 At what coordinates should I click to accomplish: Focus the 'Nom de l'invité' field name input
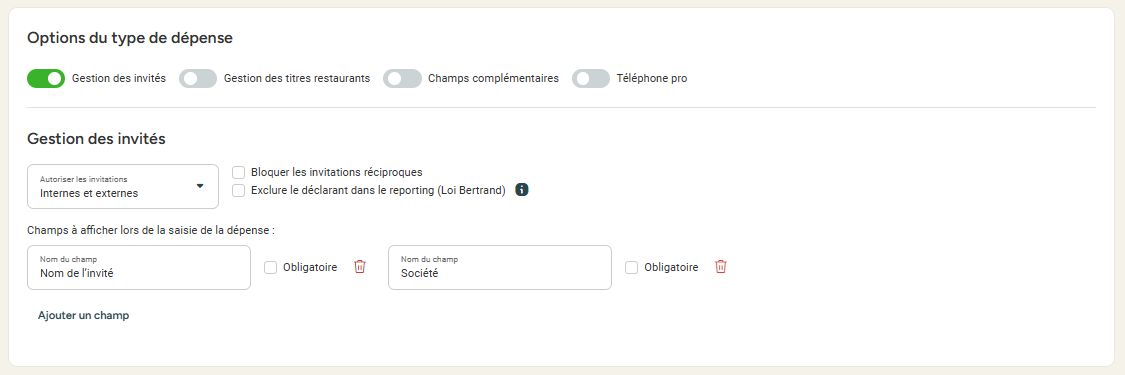[x=138, y=267]
